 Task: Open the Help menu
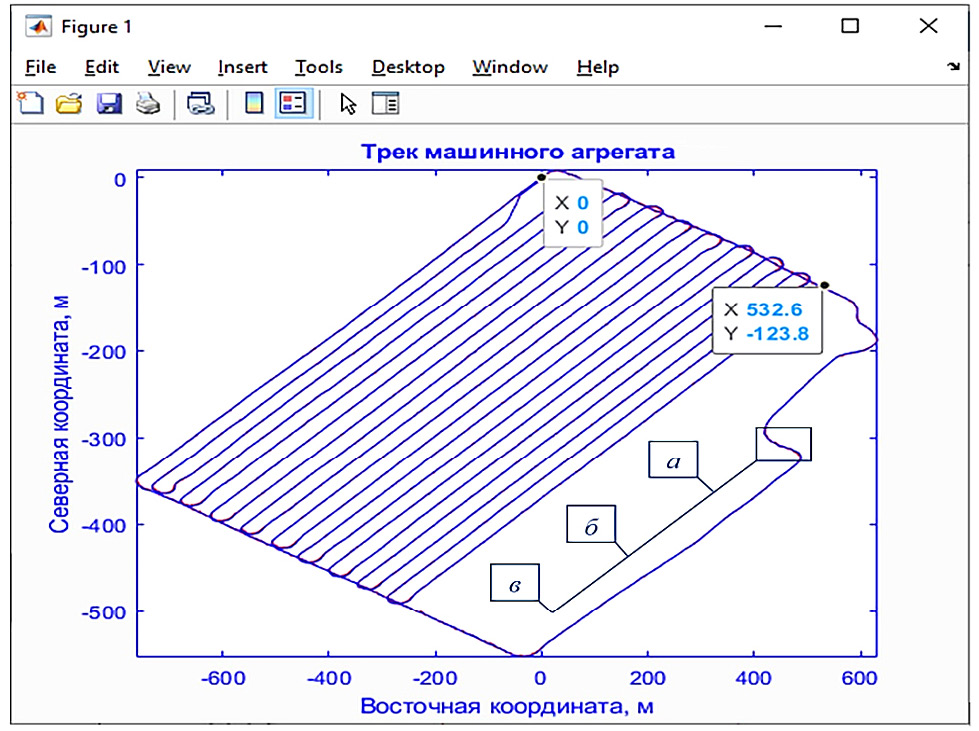pyautogui.click(x=597, y=67)
